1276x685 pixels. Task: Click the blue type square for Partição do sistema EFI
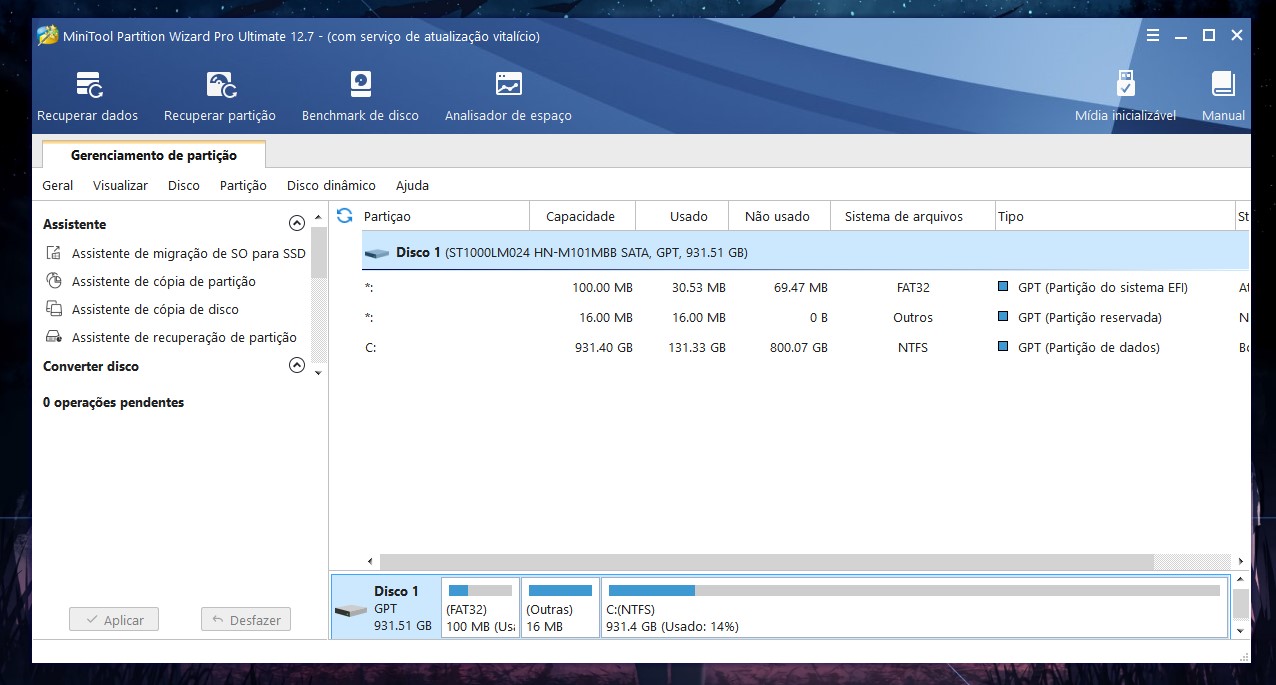(x=1003, y=287)
